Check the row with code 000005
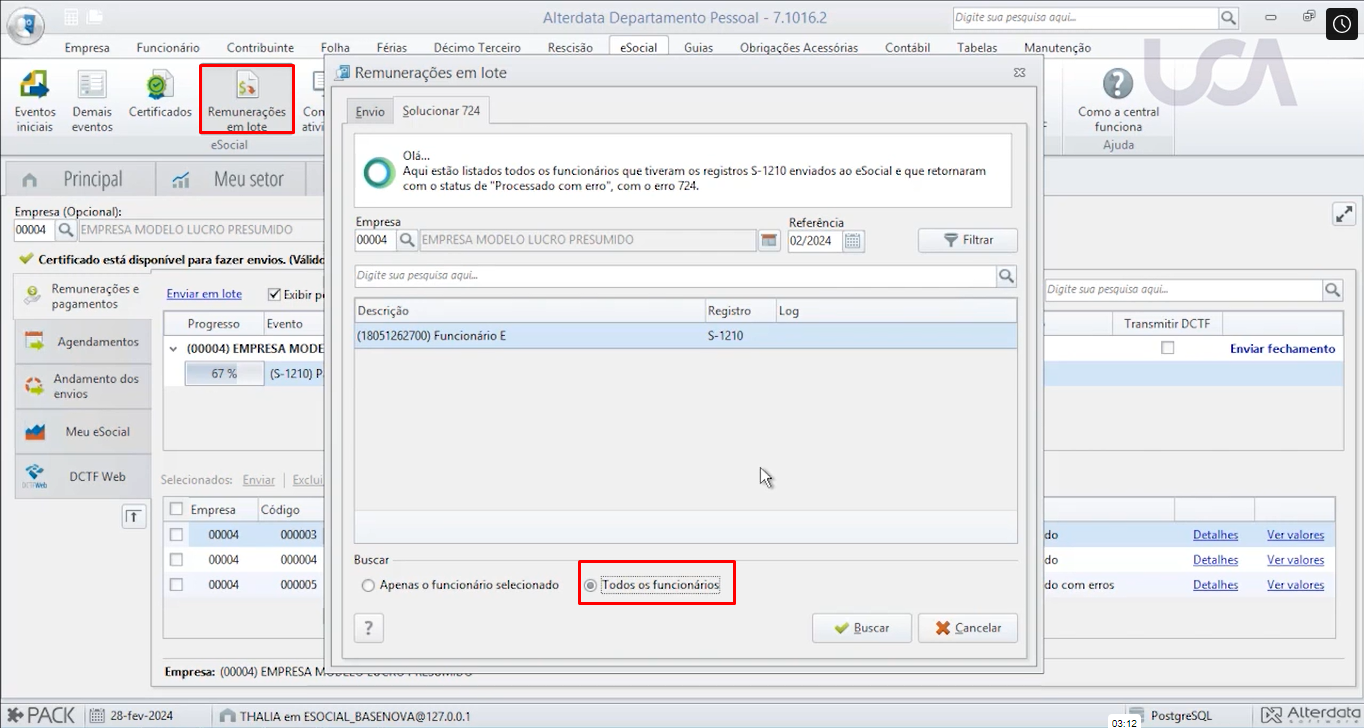The width and height of the screenshot is (1364, 728). (176, 585)
